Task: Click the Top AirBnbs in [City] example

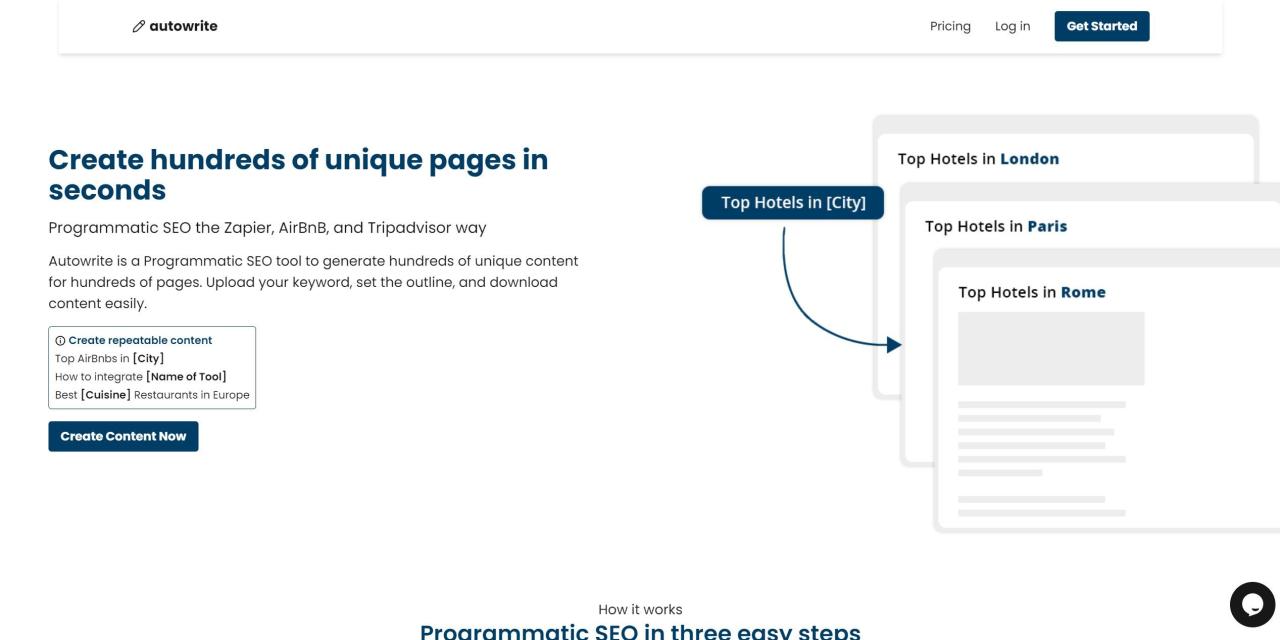Action: pyautogui.click(x=109, y=358)
